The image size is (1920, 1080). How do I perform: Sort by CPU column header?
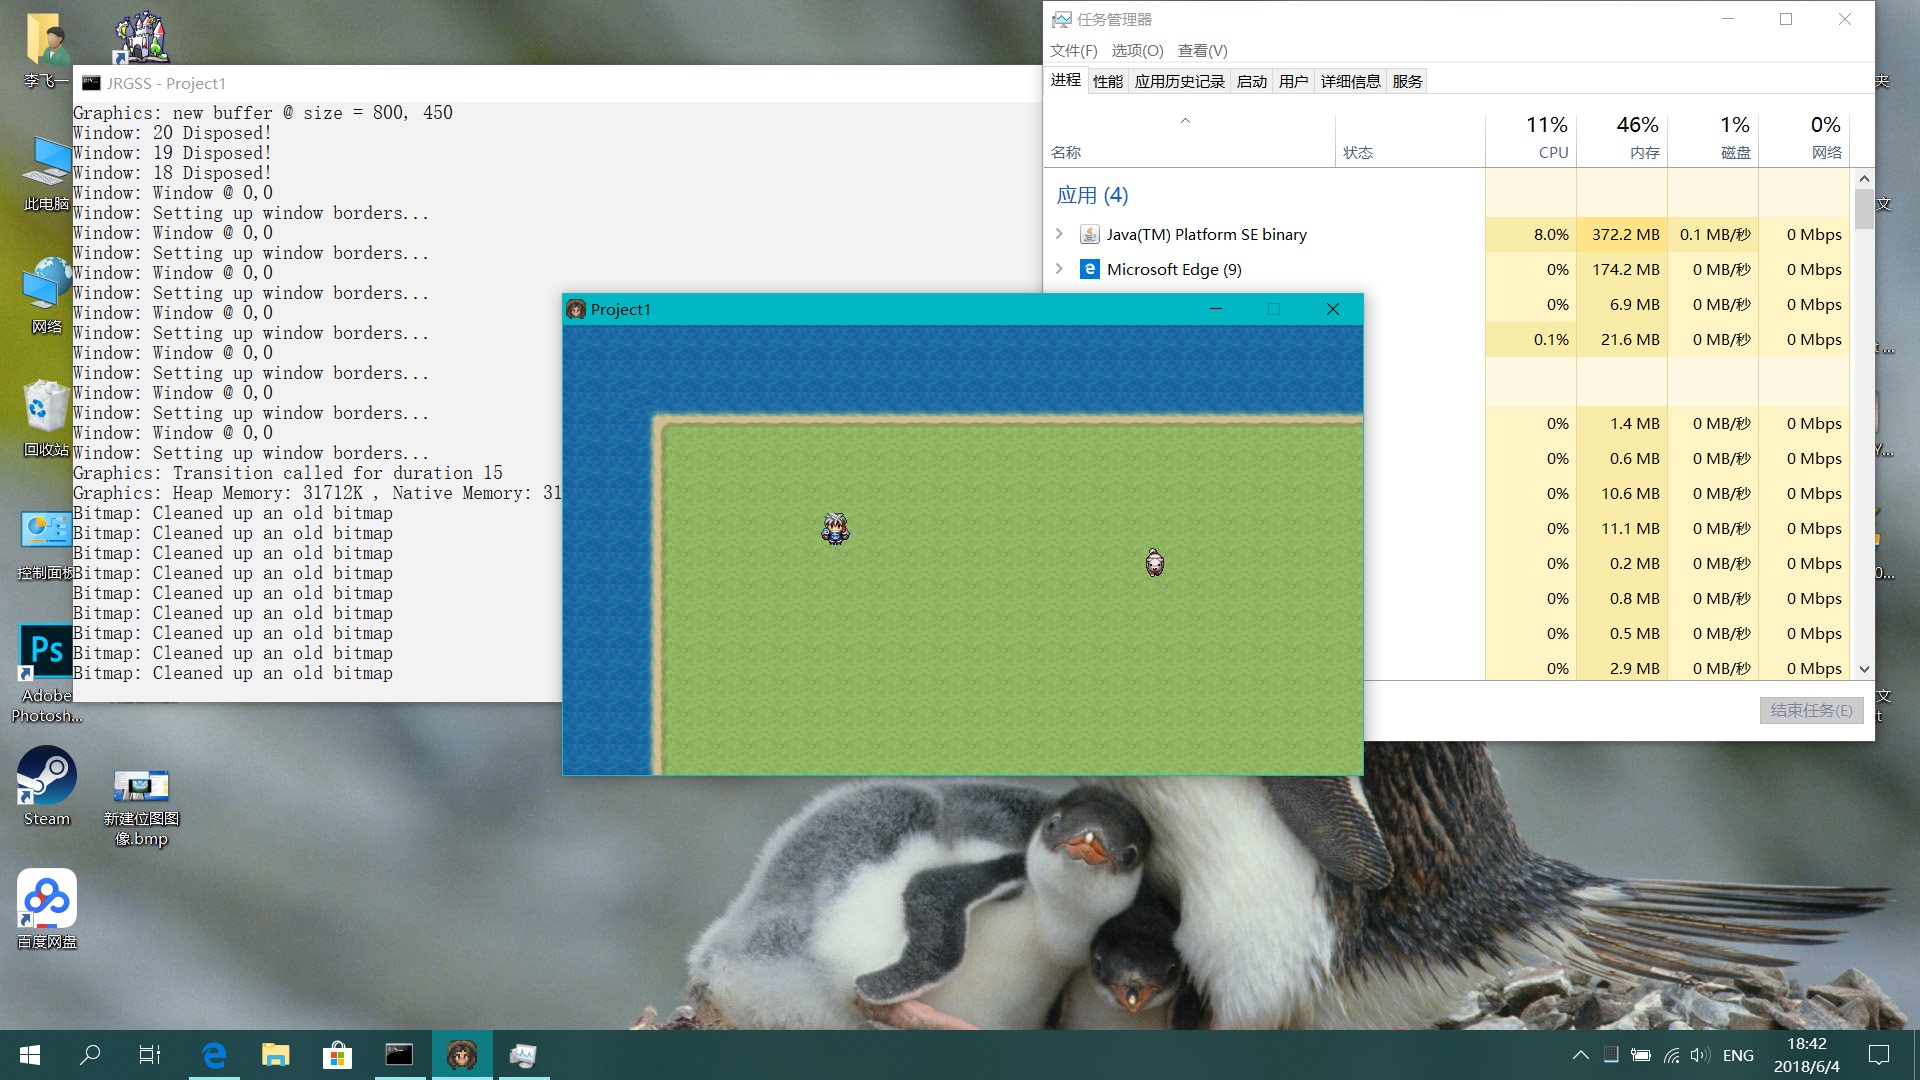pyautogui.click(x=1531, y=138)
